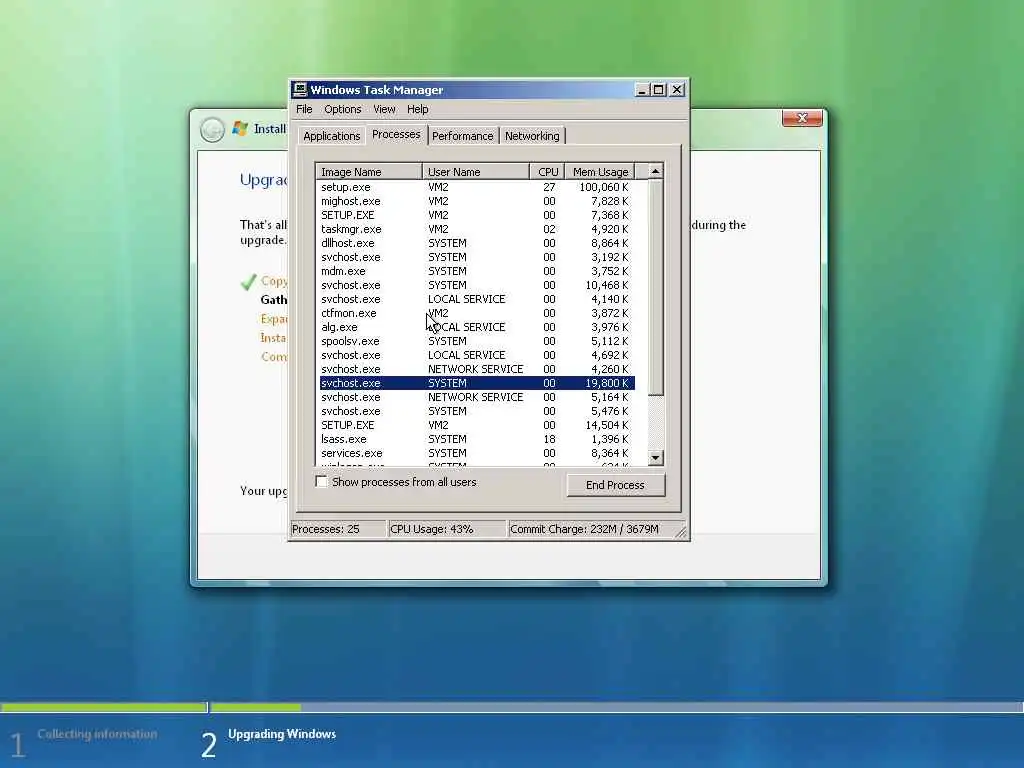Switch to the Applications tab
1024x768 pixels.
(x=331, y=136)
